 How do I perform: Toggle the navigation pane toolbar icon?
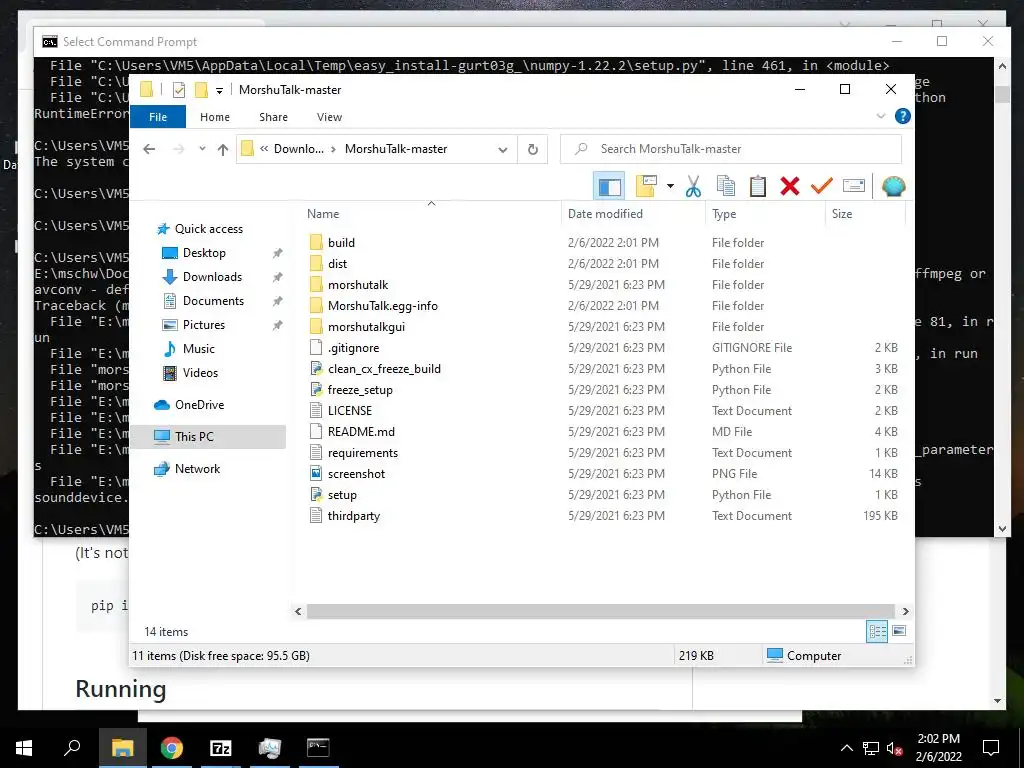pos(609,186)
